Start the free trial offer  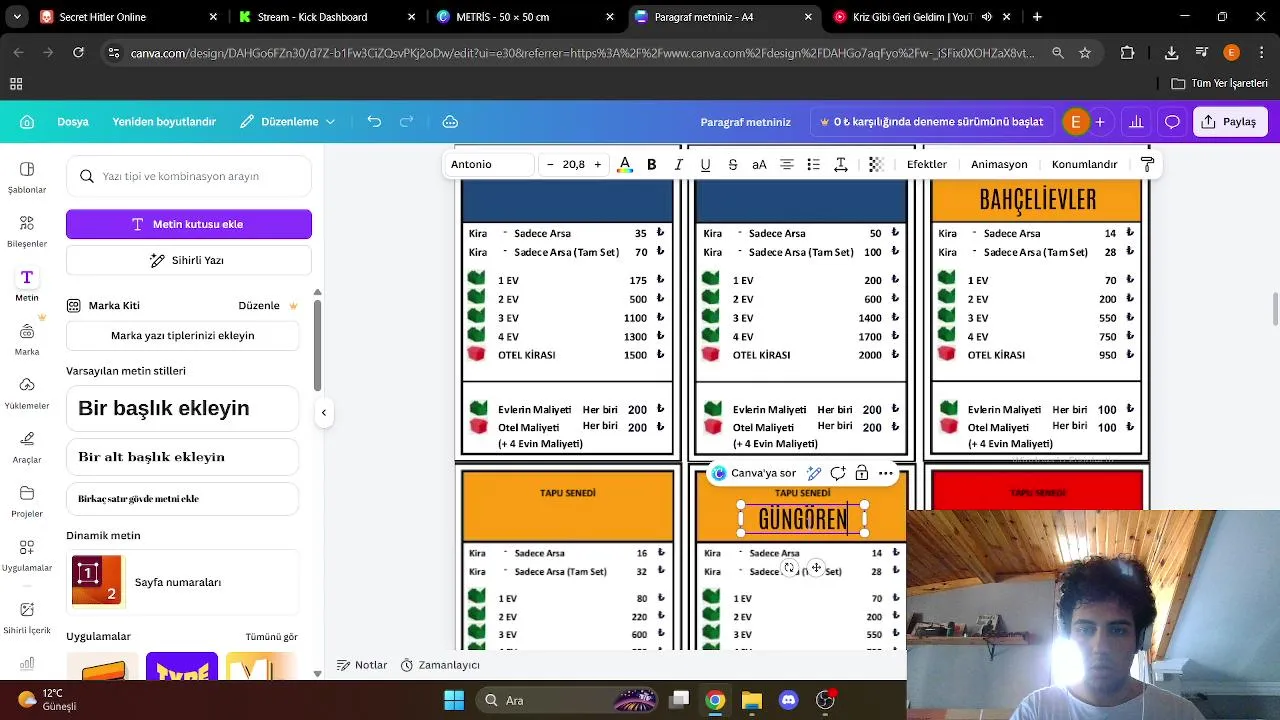(931, 122)
